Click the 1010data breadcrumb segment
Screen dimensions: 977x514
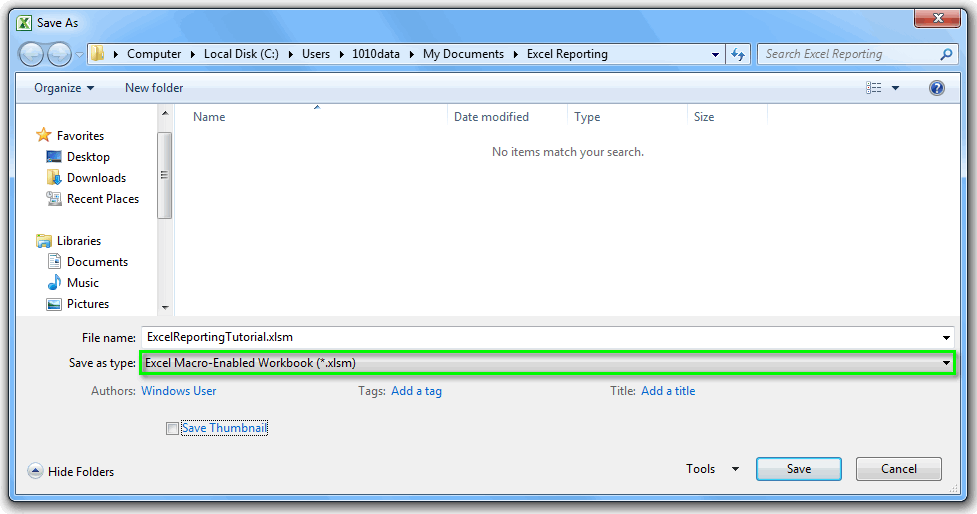coord(376,54)
